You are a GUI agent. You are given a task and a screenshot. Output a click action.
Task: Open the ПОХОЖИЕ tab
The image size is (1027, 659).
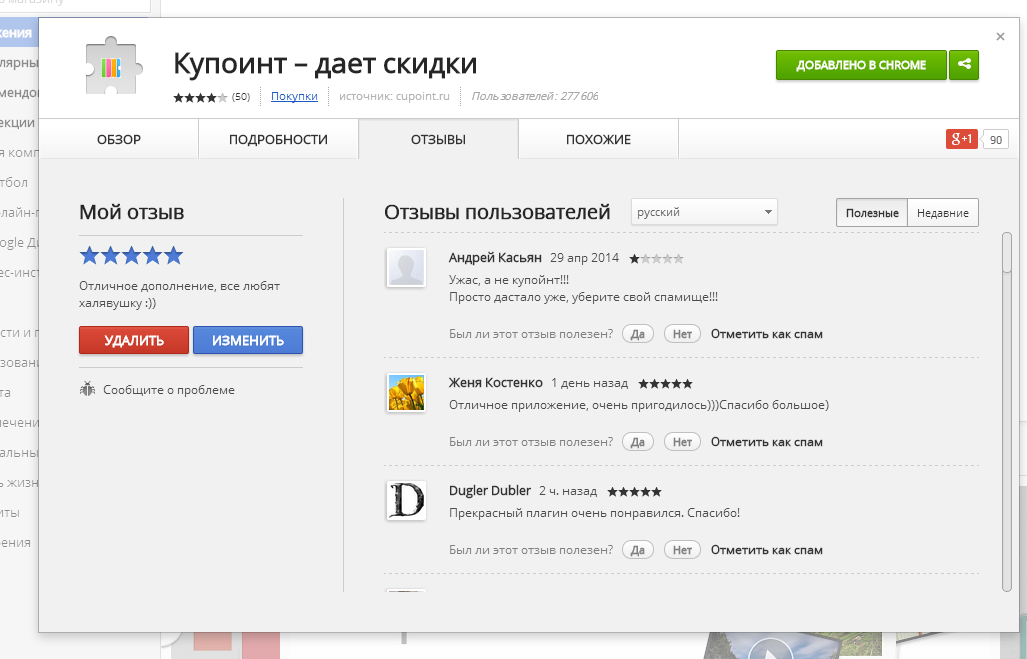coord(598,139)
